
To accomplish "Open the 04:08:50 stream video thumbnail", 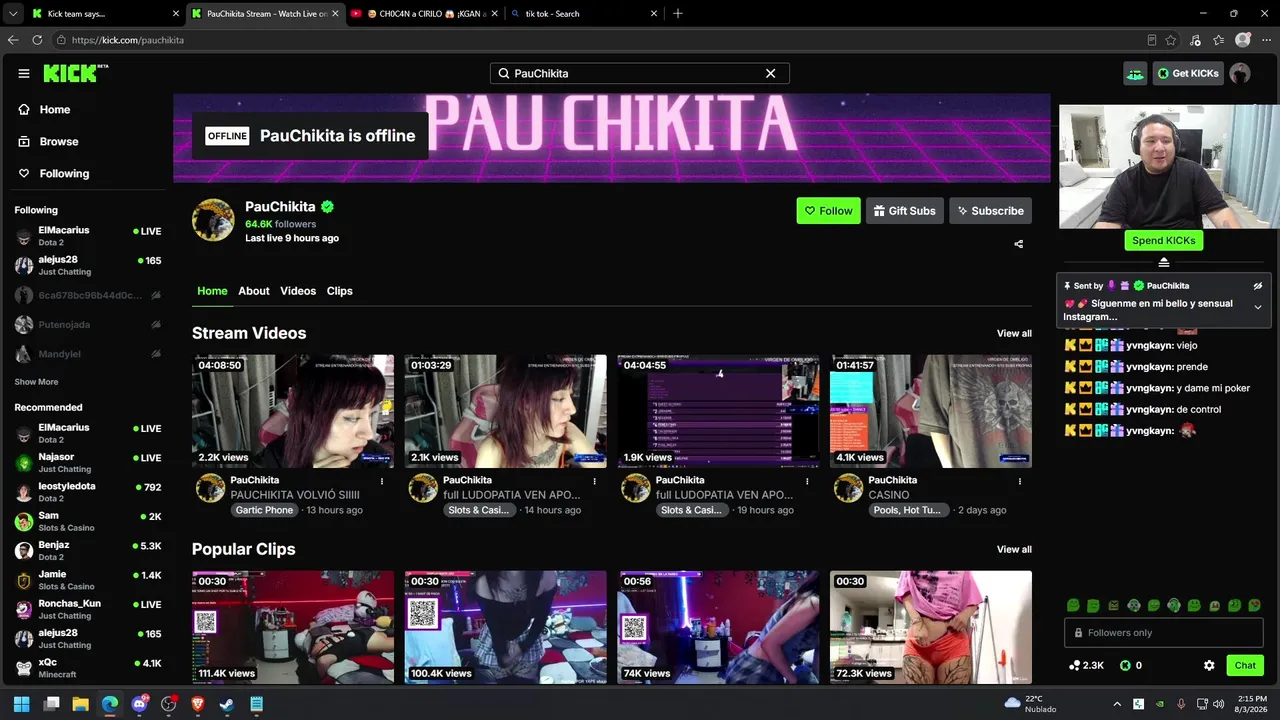I will coord(293,411).
